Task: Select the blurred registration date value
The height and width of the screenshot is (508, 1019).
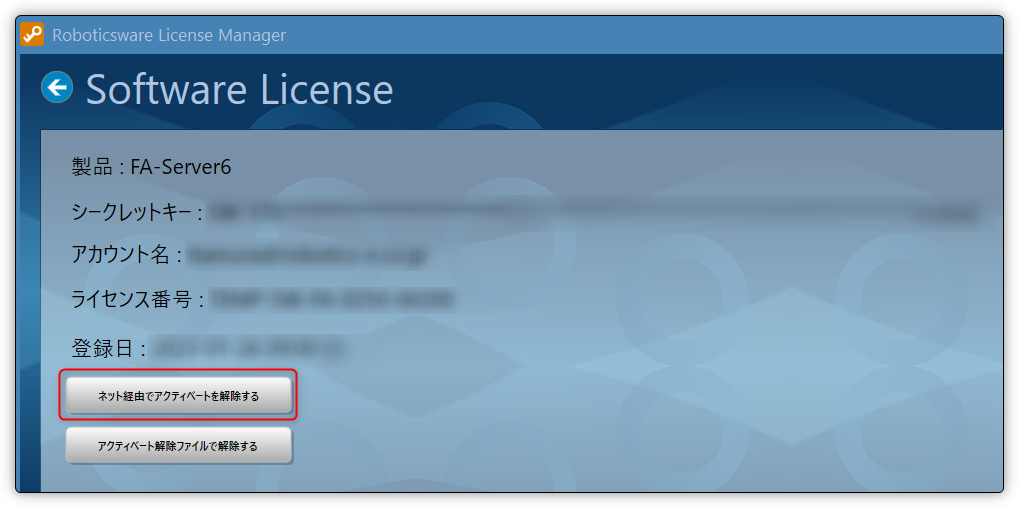Action: pos(249,349)
